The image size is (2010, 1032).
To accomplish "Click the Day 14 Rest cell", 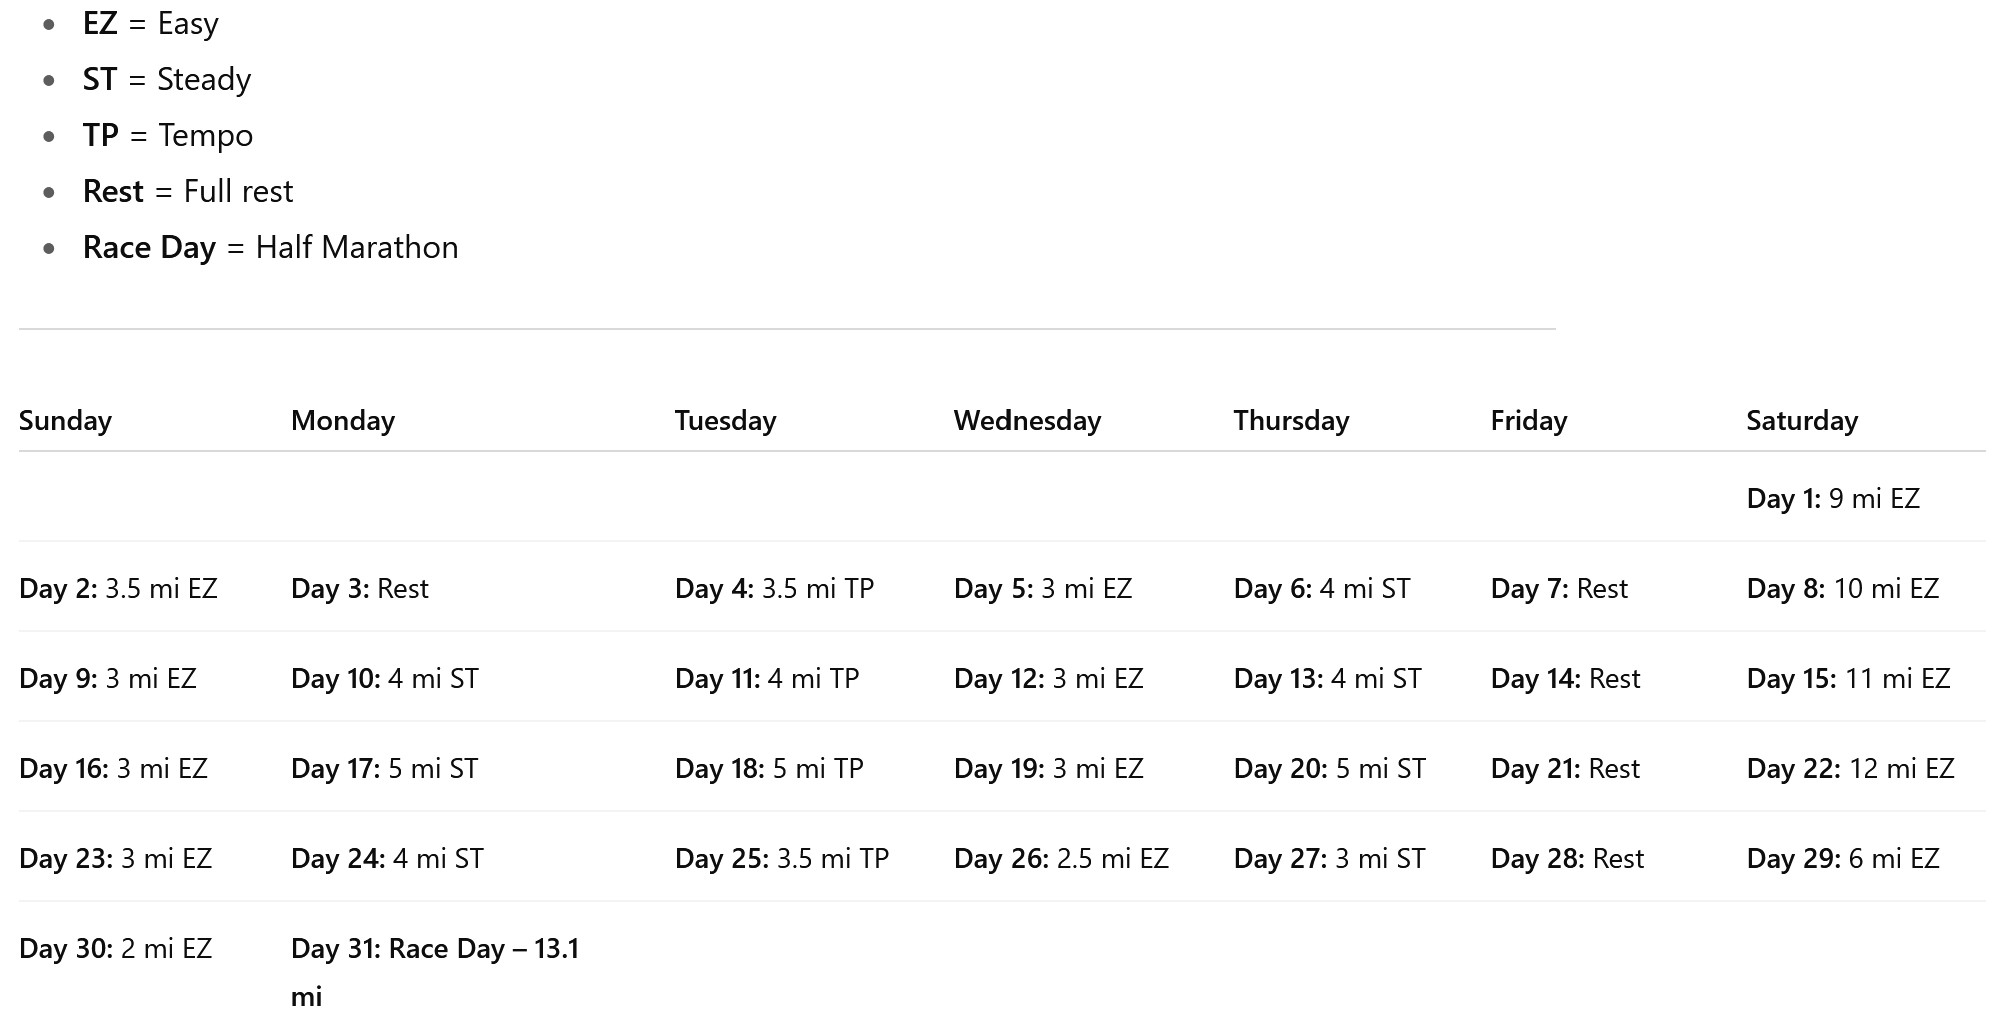I will [x=1565, y=679].
